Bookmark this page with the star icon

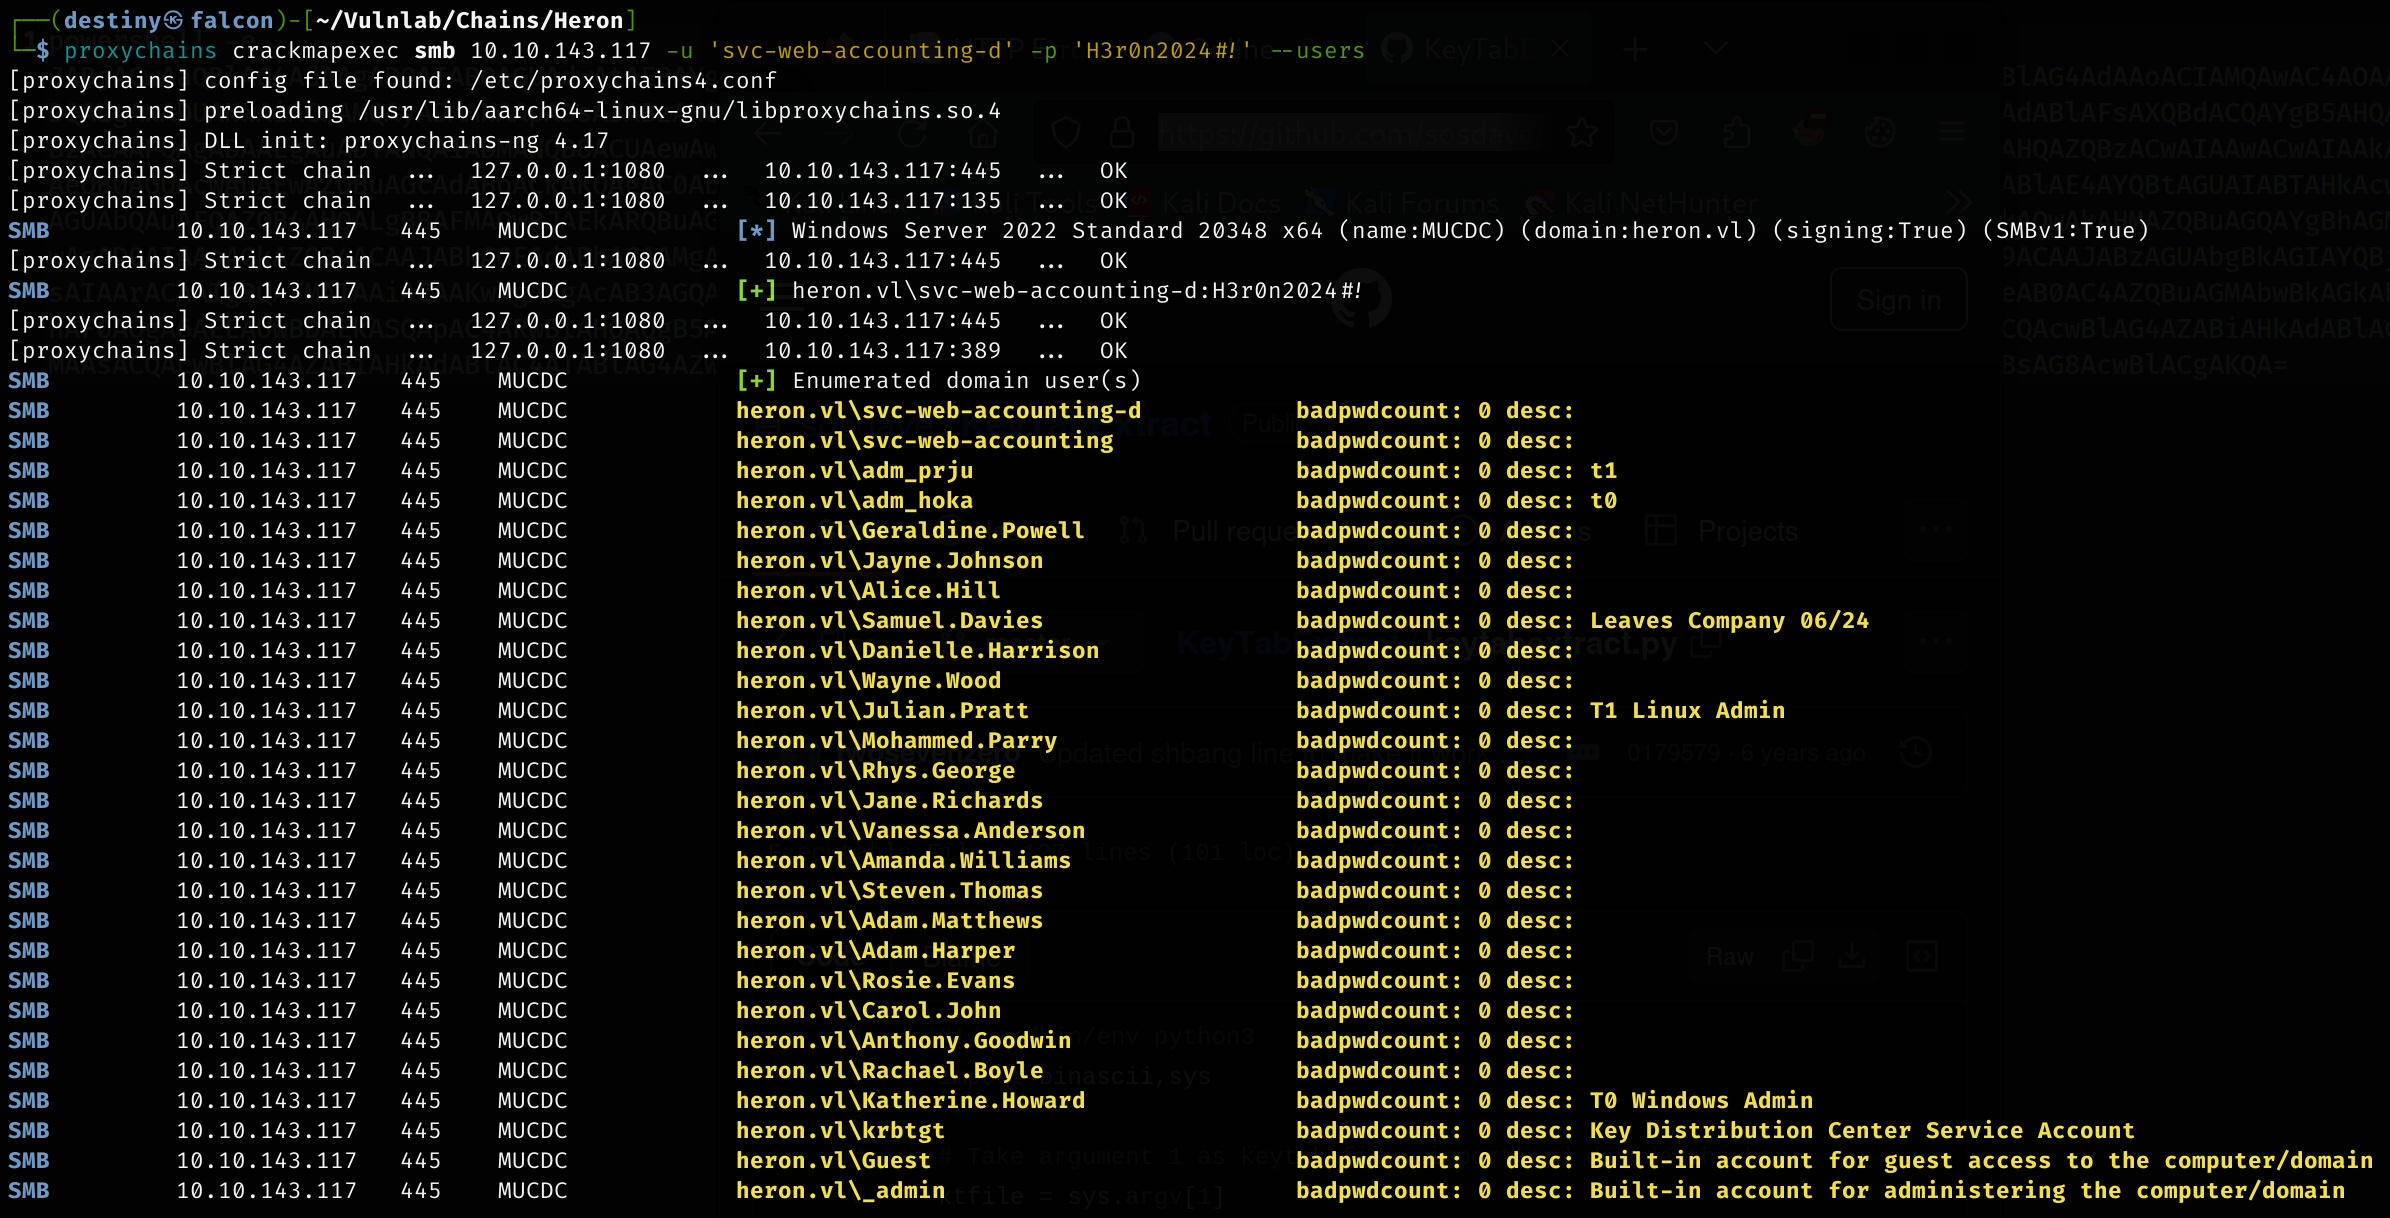point(1582,132)
